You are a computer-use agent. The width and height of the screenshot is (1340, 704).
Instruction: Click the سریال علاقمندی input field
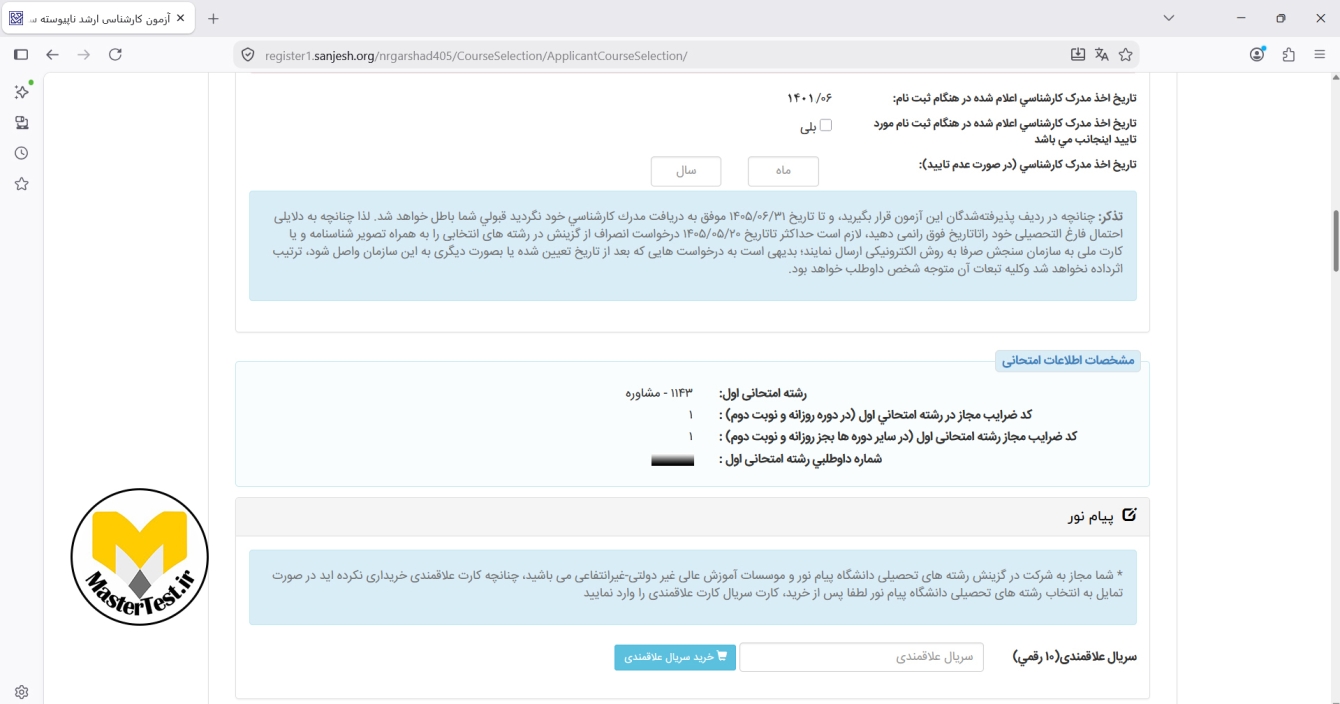pos(861,657)
